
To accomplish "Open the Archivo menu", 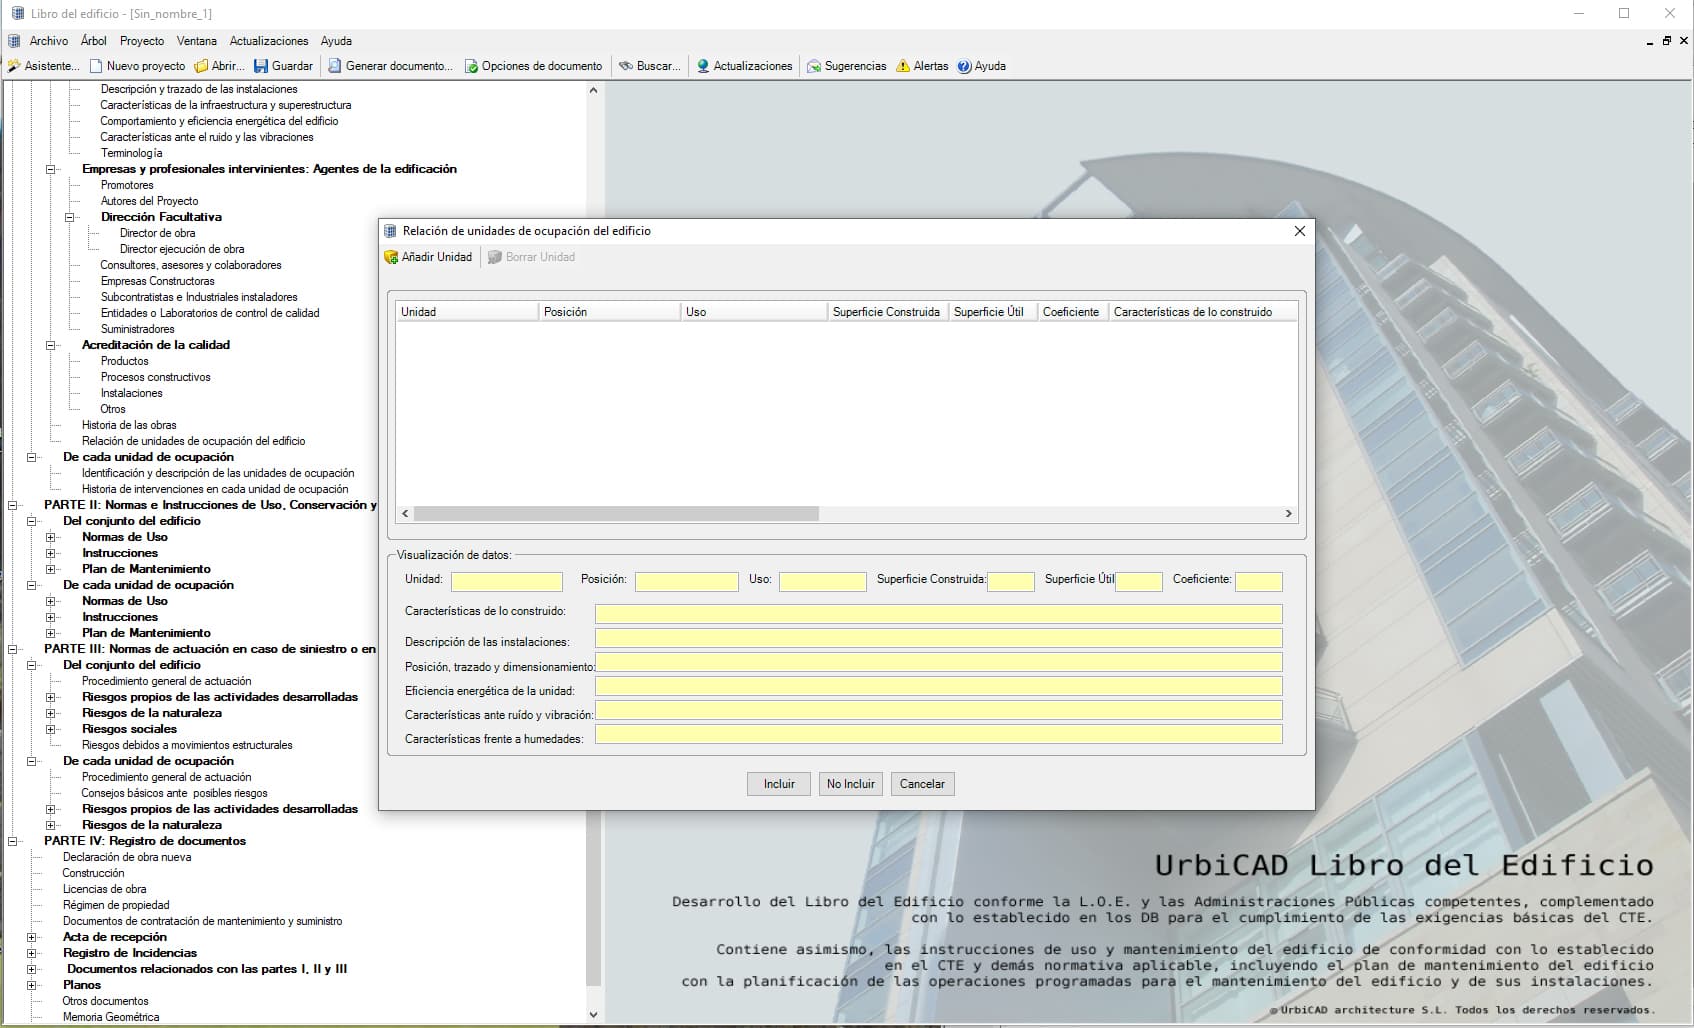I will tap(49, 41).
